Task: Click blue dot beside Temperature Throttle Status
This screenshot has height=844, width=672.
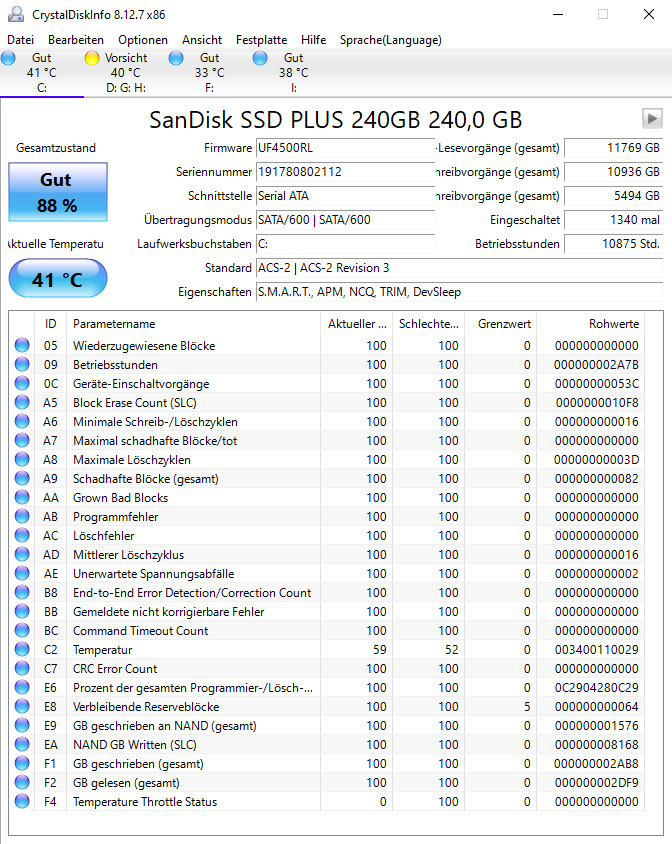Action: [22, 802]
